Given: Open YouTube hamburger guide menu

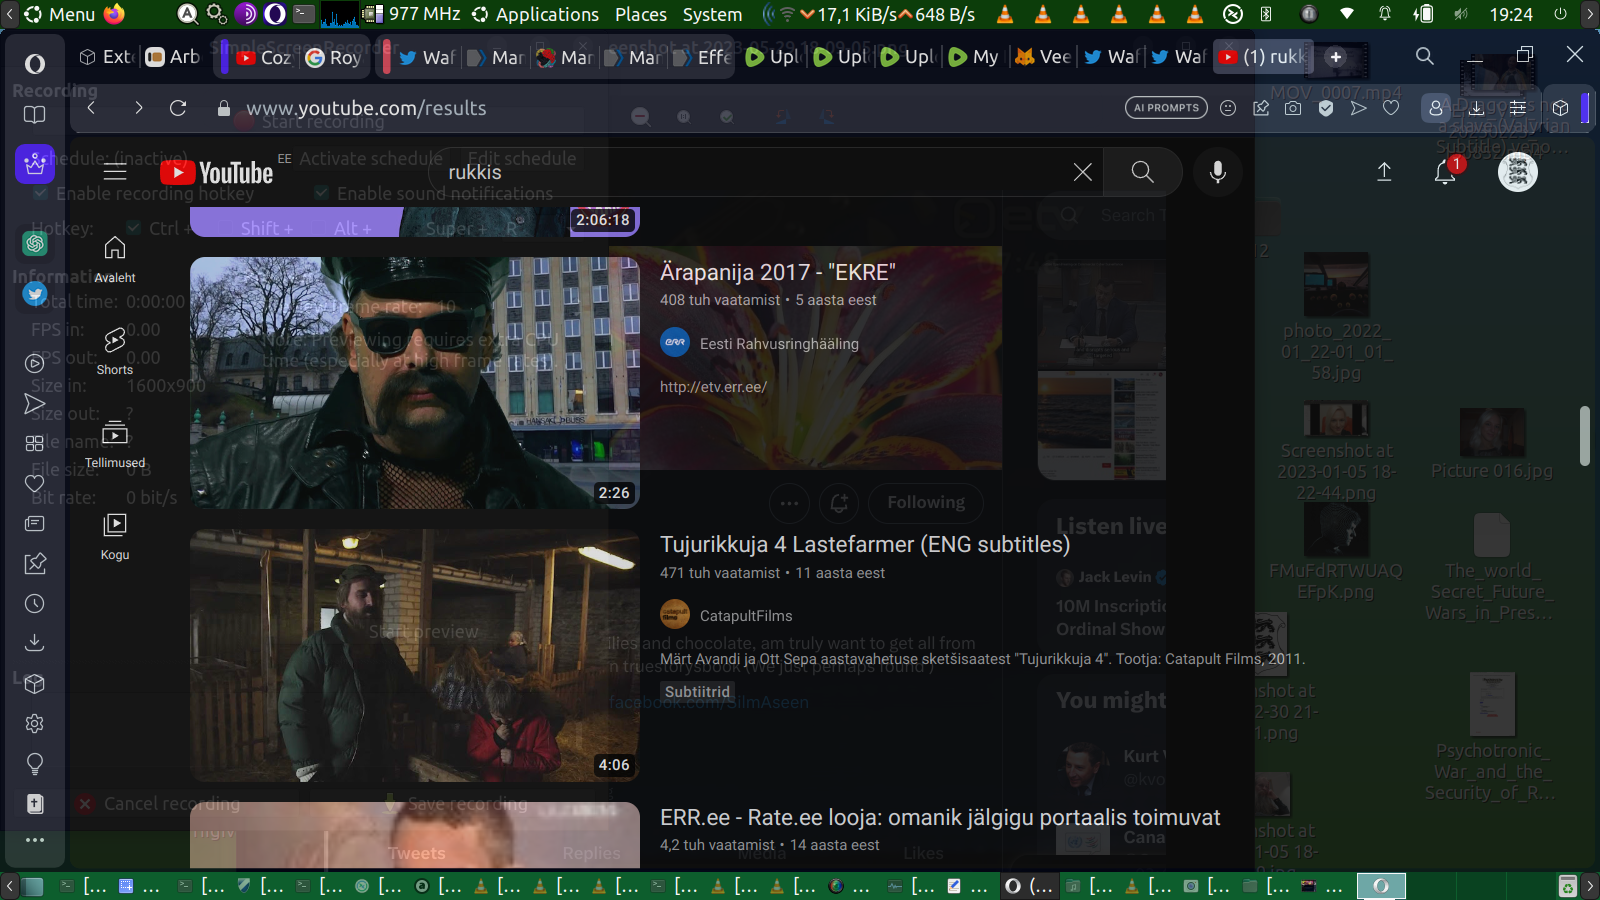Looking at the screenshot, I should [x=115, y=172].
